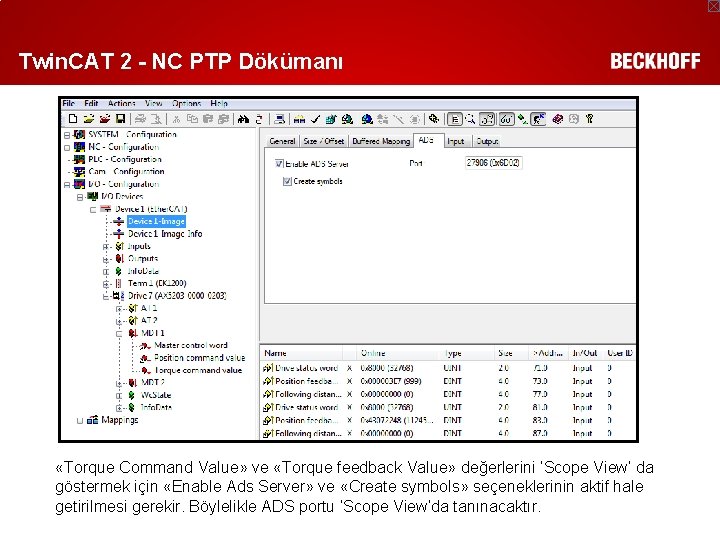The image size is (720, 540).
Task: Click the Find binoculars icon
Action: (243, 119)
